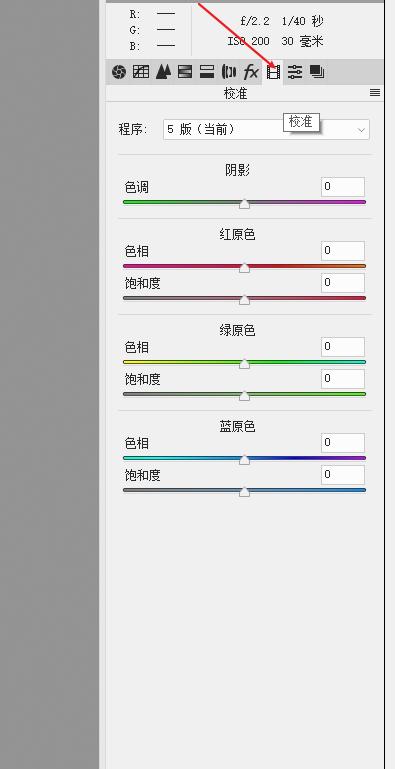Click the 绿原色 色相 slider handle

point(244,364)
